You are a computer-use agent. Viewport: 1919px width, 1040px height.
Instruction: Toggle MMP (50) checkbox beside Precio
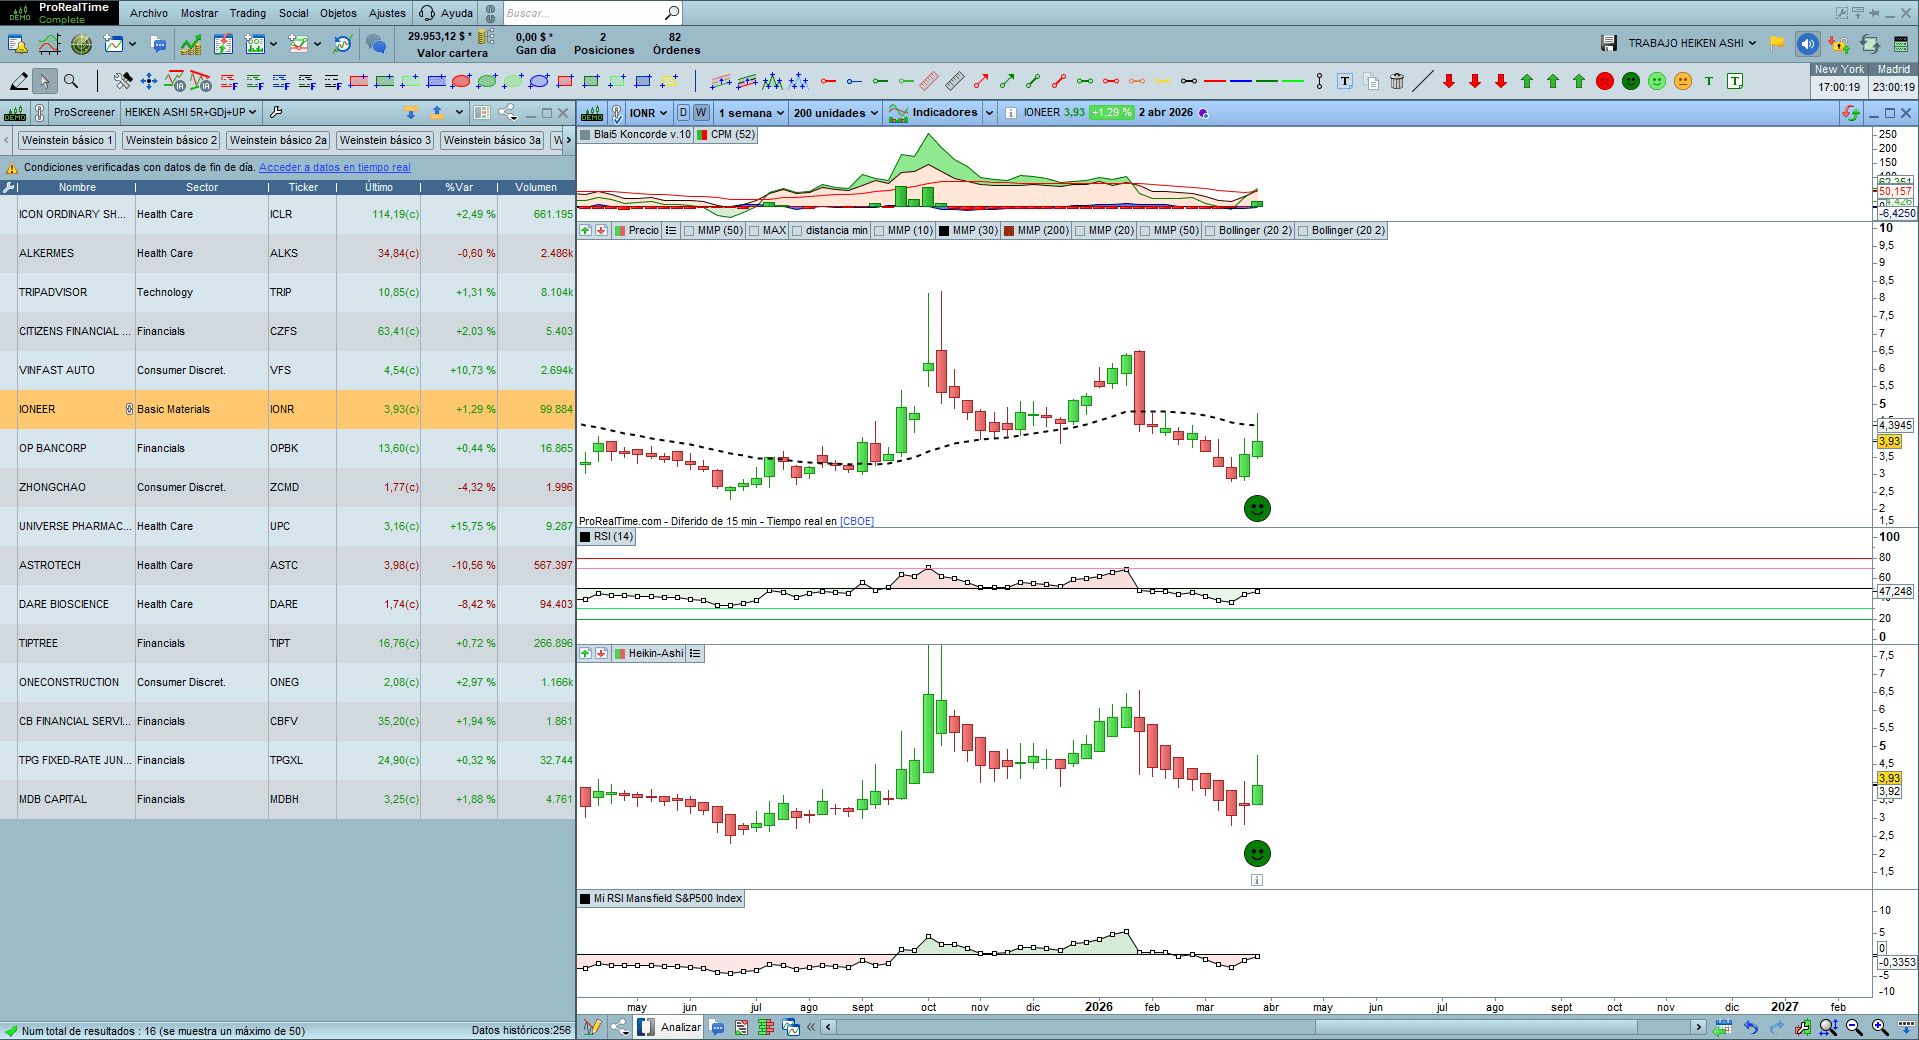[689, 231]
